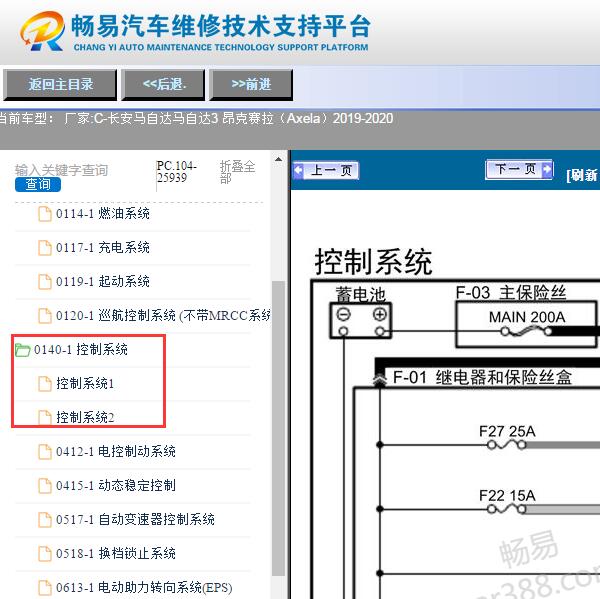Image resolution: width=600 pixels, height=599 pixels.
Task: Click the document icon beside 控制系统1
Action: [45, 384]
